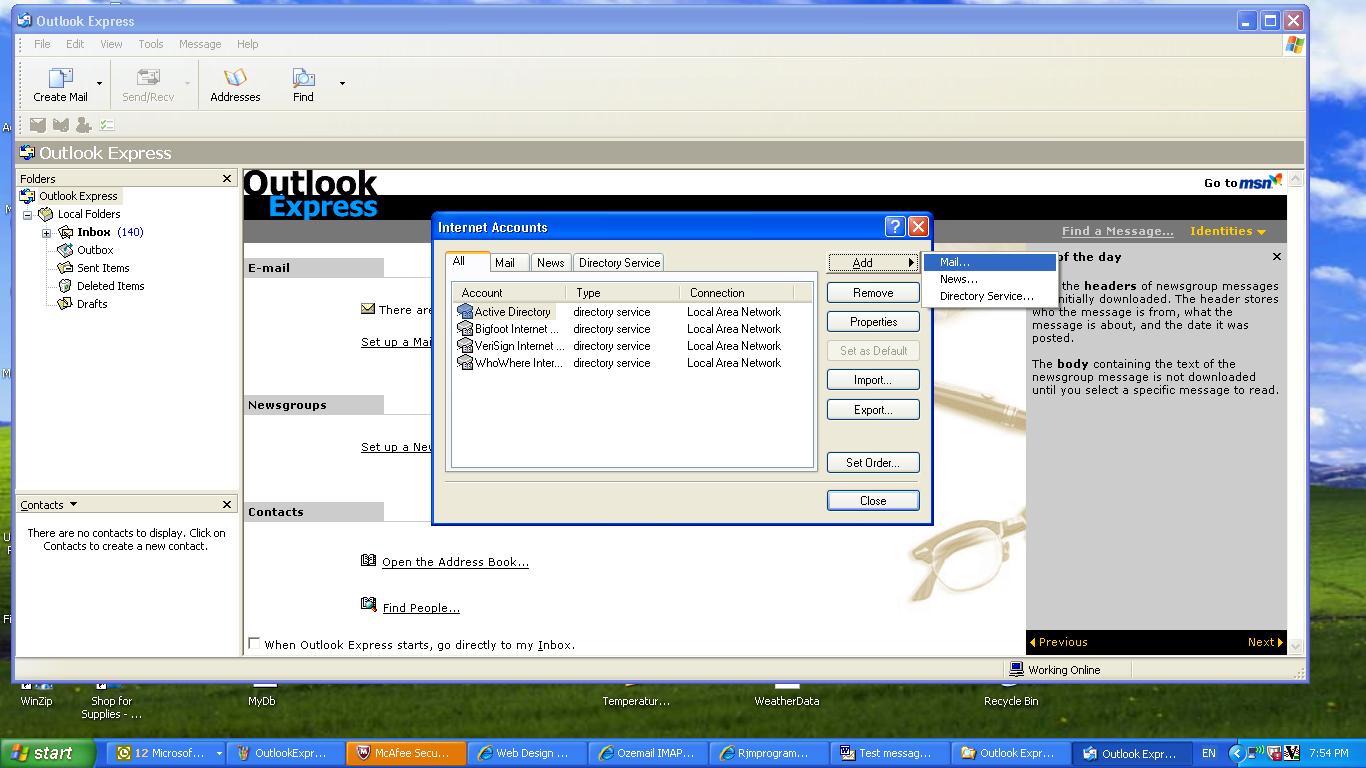Select the Drafts folder

coord(91,304)
